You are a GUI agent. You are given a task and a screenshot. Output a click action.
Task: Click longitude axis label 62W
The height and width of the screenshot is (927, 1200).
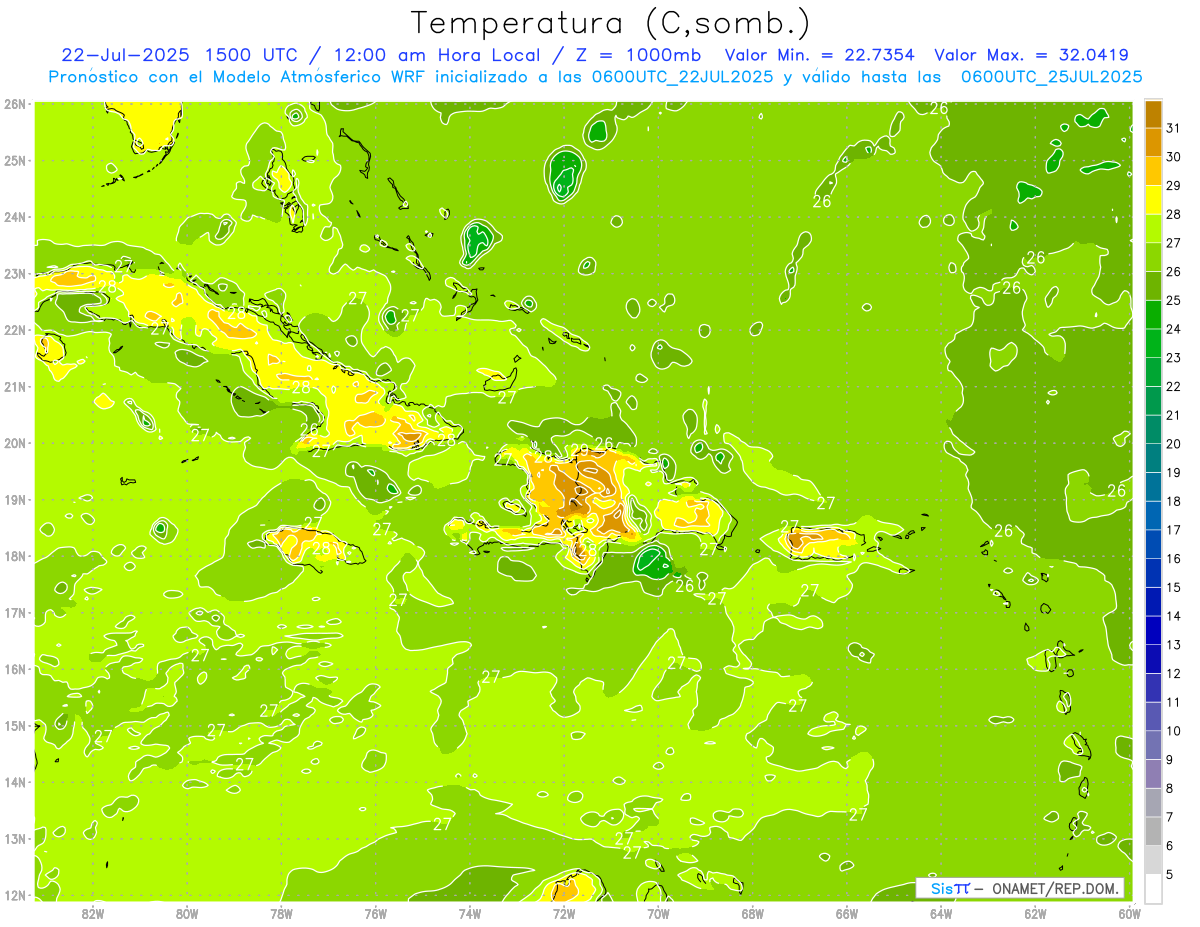[1035, 913]
